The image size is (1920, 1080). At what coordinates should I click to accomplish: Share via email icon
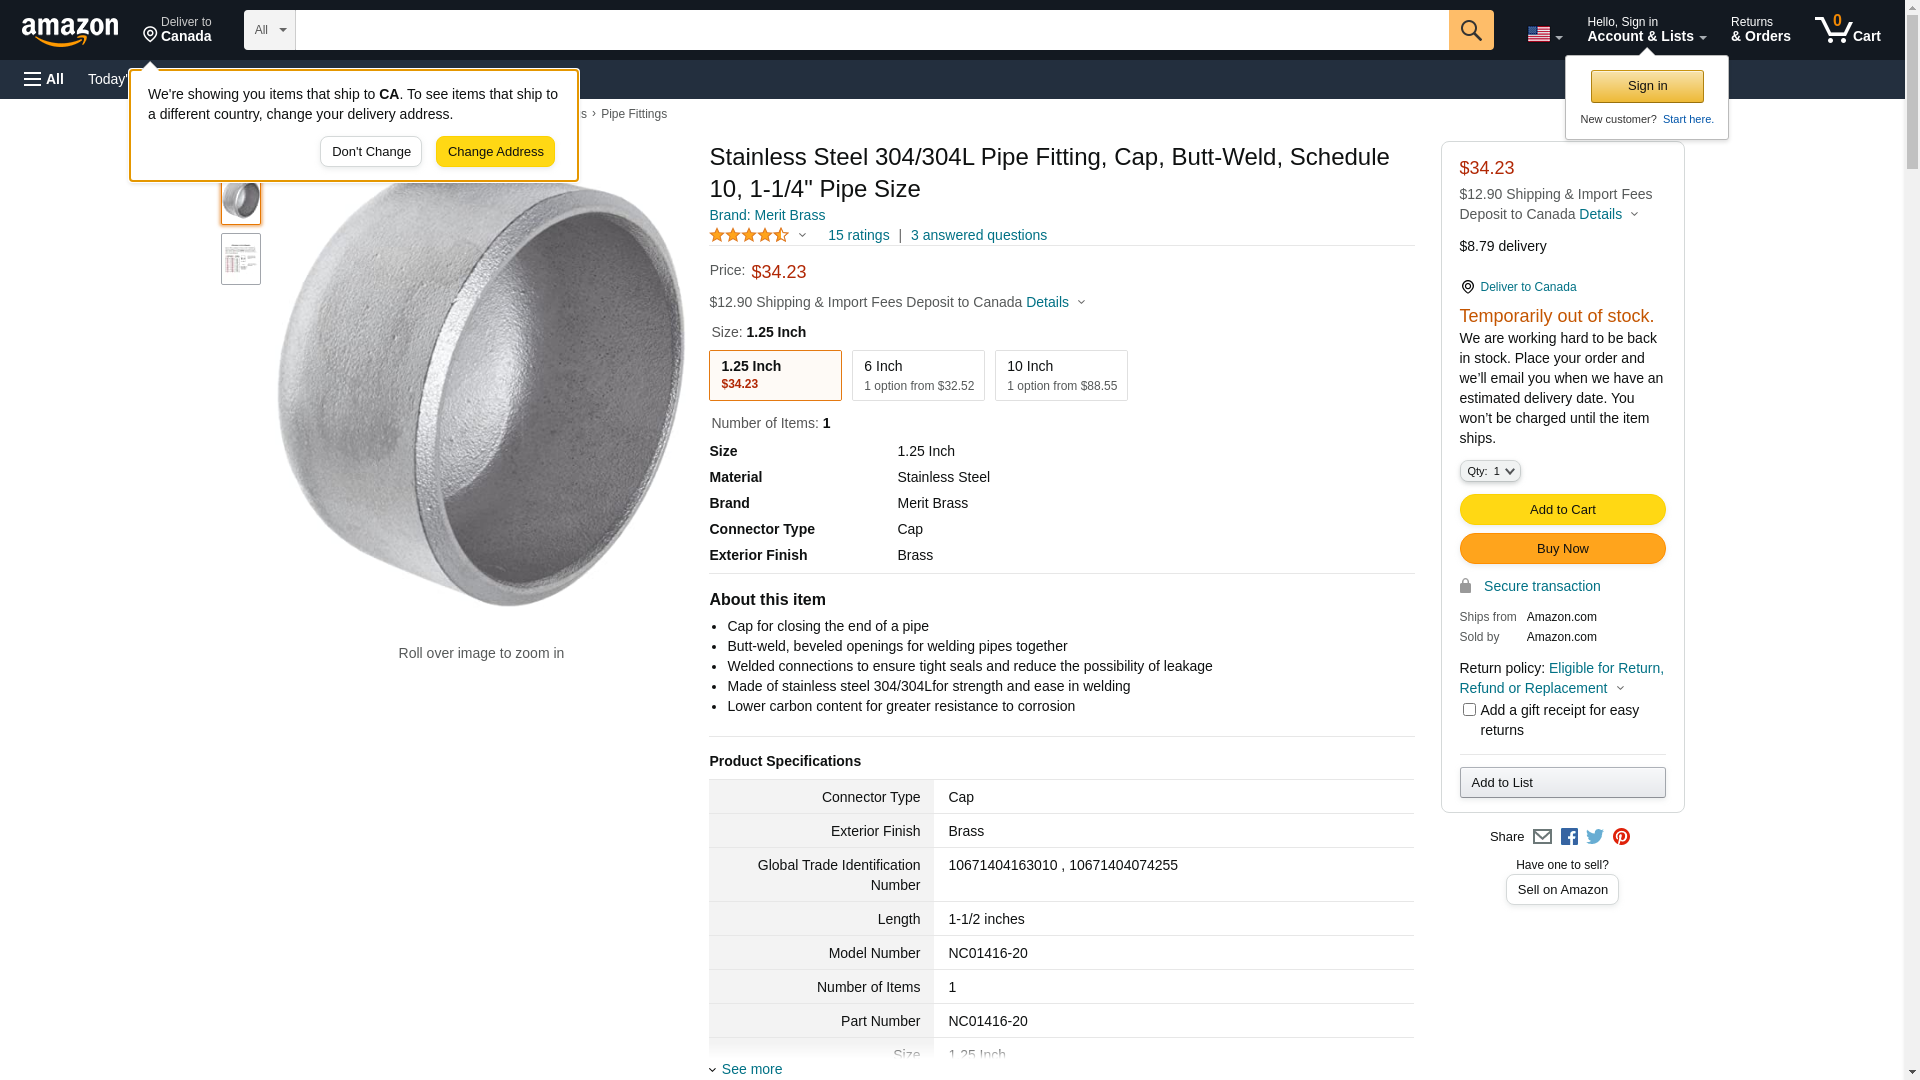point(1542,837)
